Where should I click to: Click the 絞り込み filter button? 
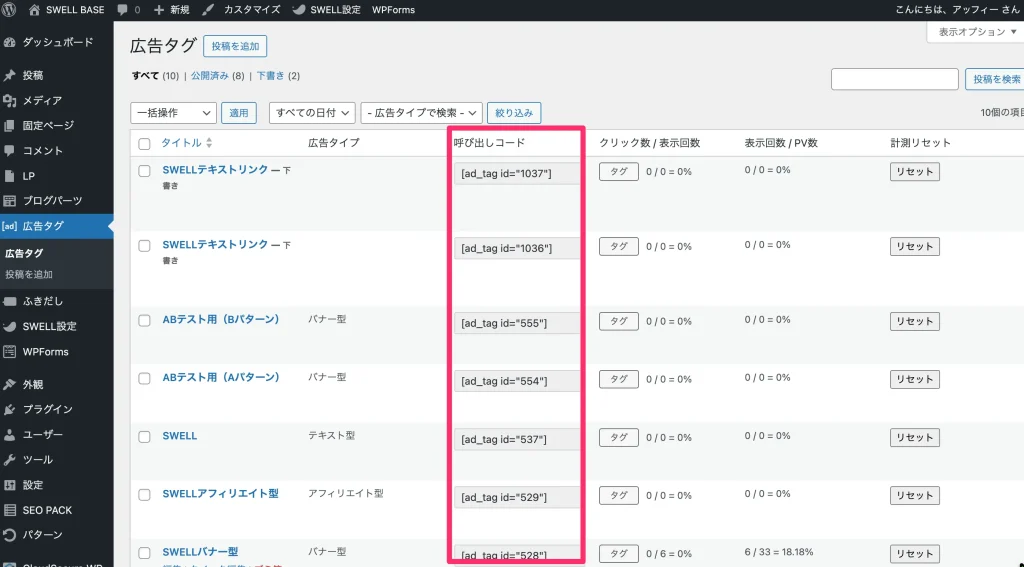[514, 113]
